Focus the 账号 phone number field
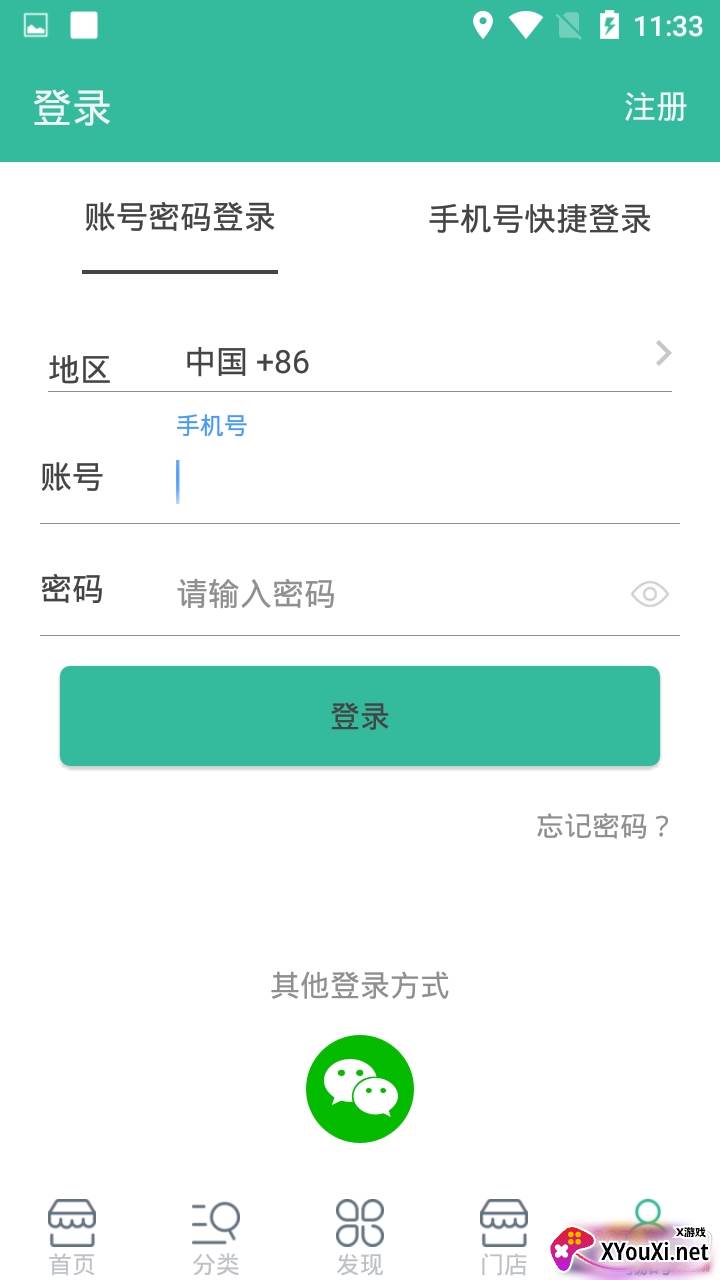720x1280 pixels. point(420,482)
